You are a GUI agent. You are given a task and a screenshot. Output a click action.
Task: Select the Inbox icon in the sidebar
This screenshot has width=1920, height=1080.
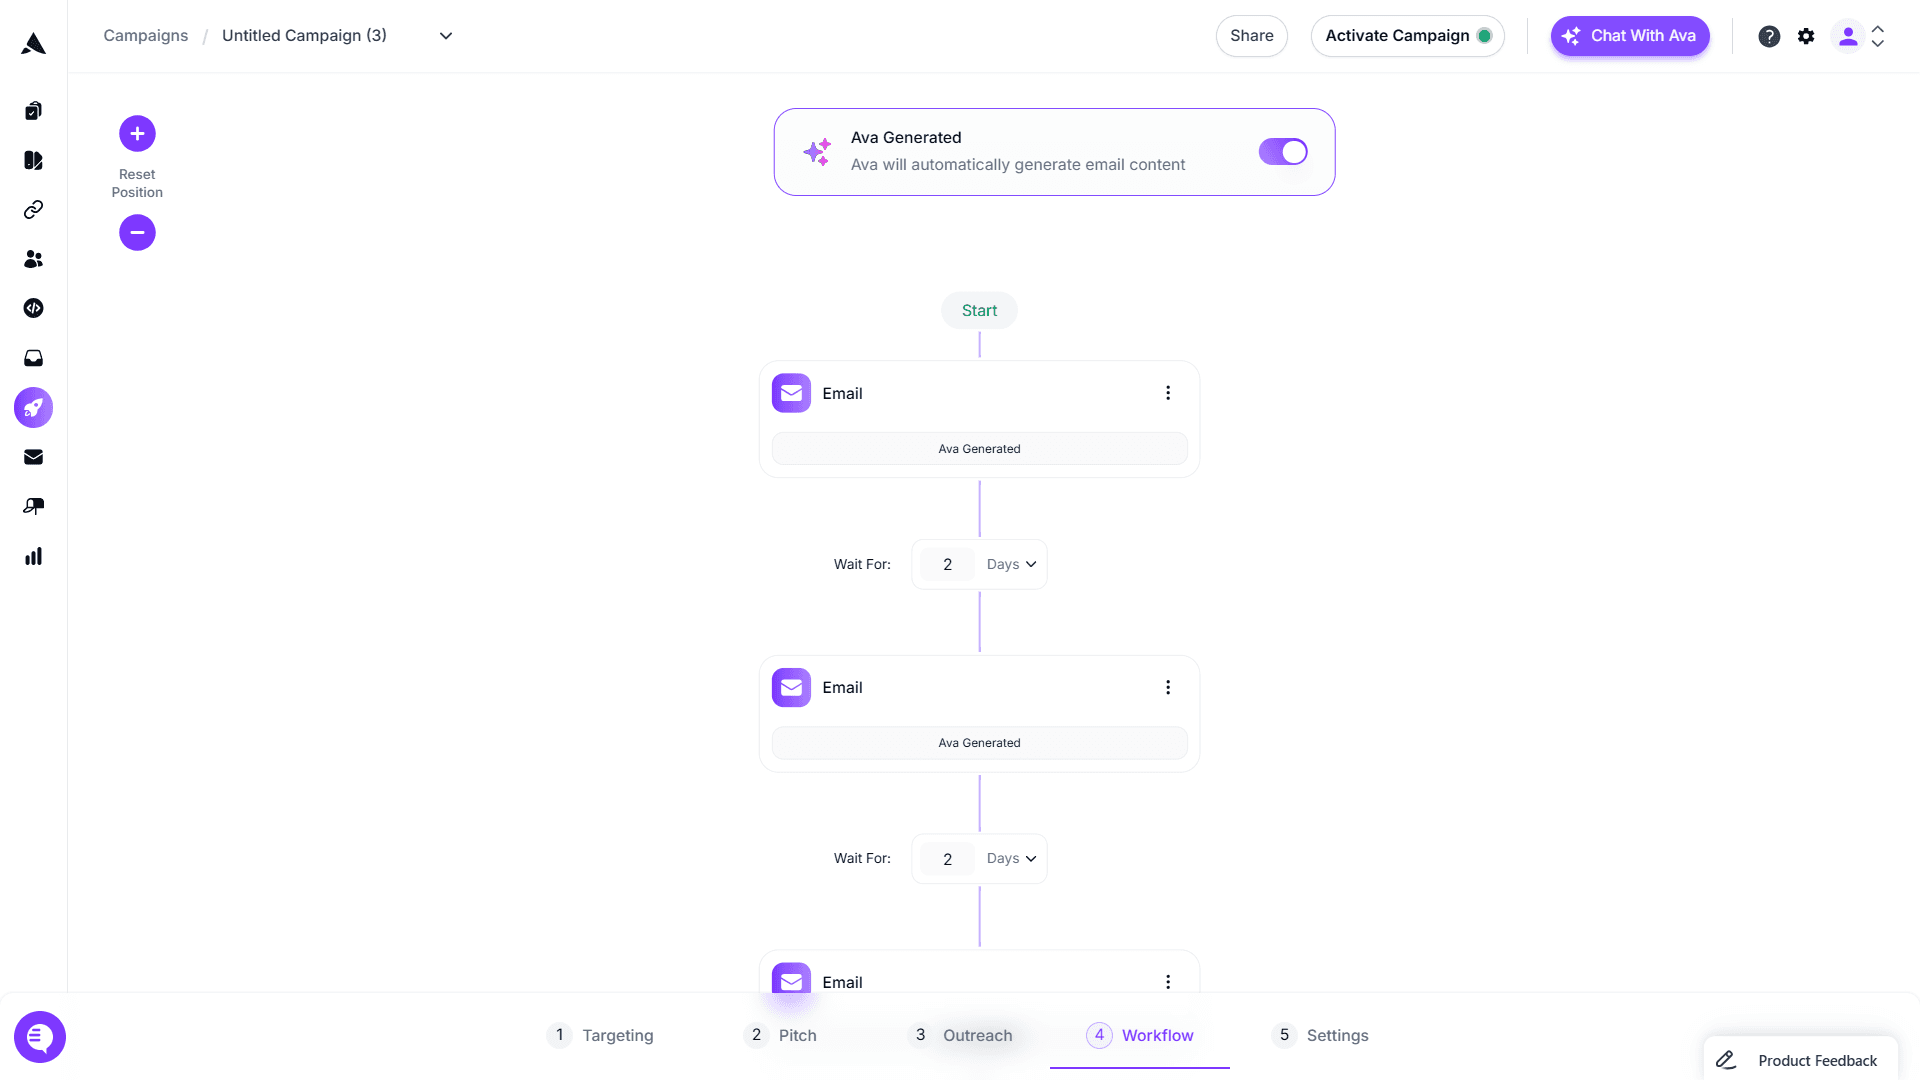pos(33,358)
